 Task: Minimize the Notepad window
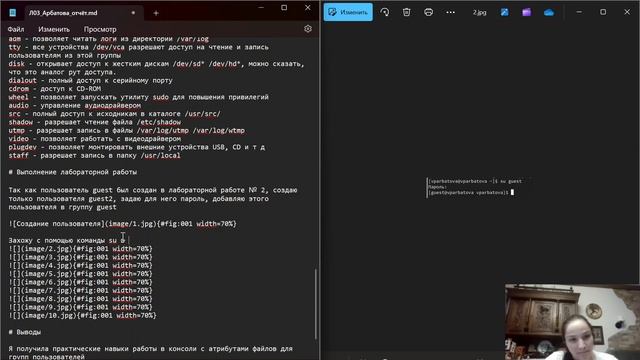(261, 8)
